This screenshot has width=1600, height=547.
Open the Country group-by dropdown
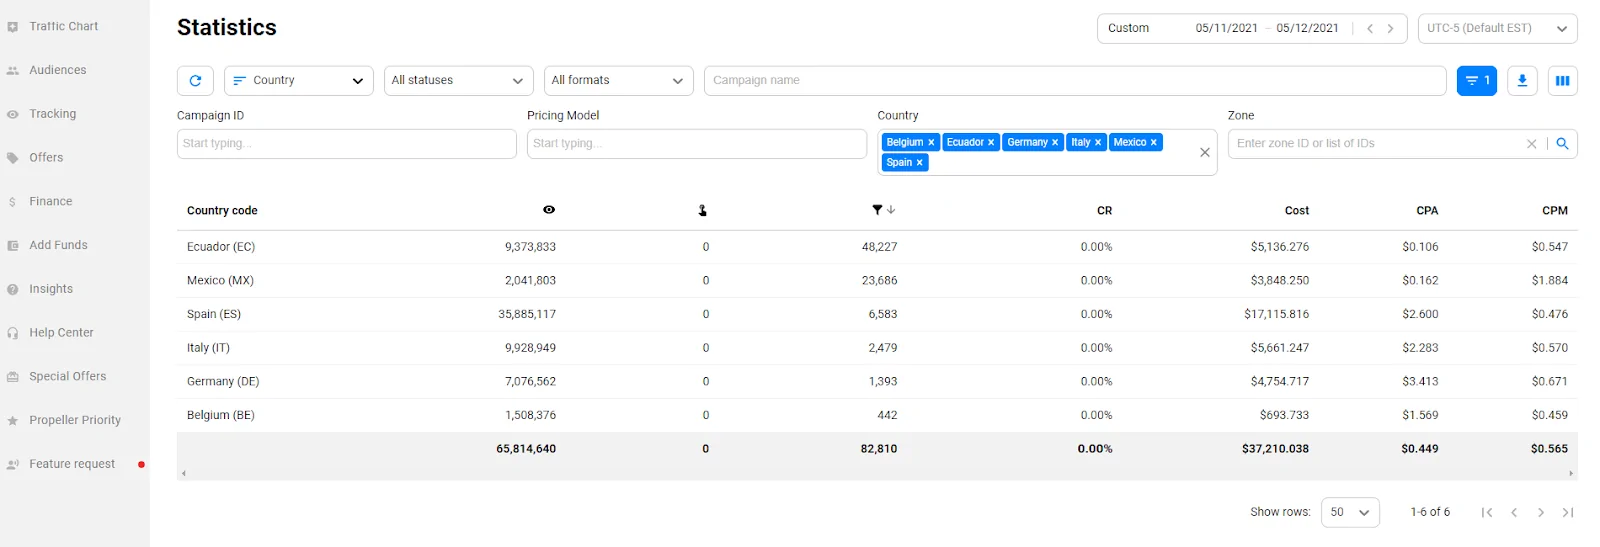click(298, 81)
